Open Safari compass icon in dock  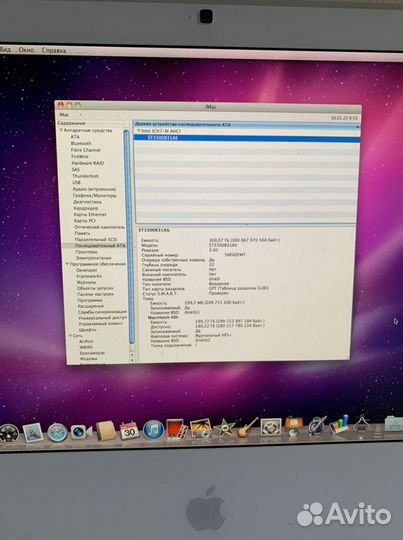(x=57, y=433)
